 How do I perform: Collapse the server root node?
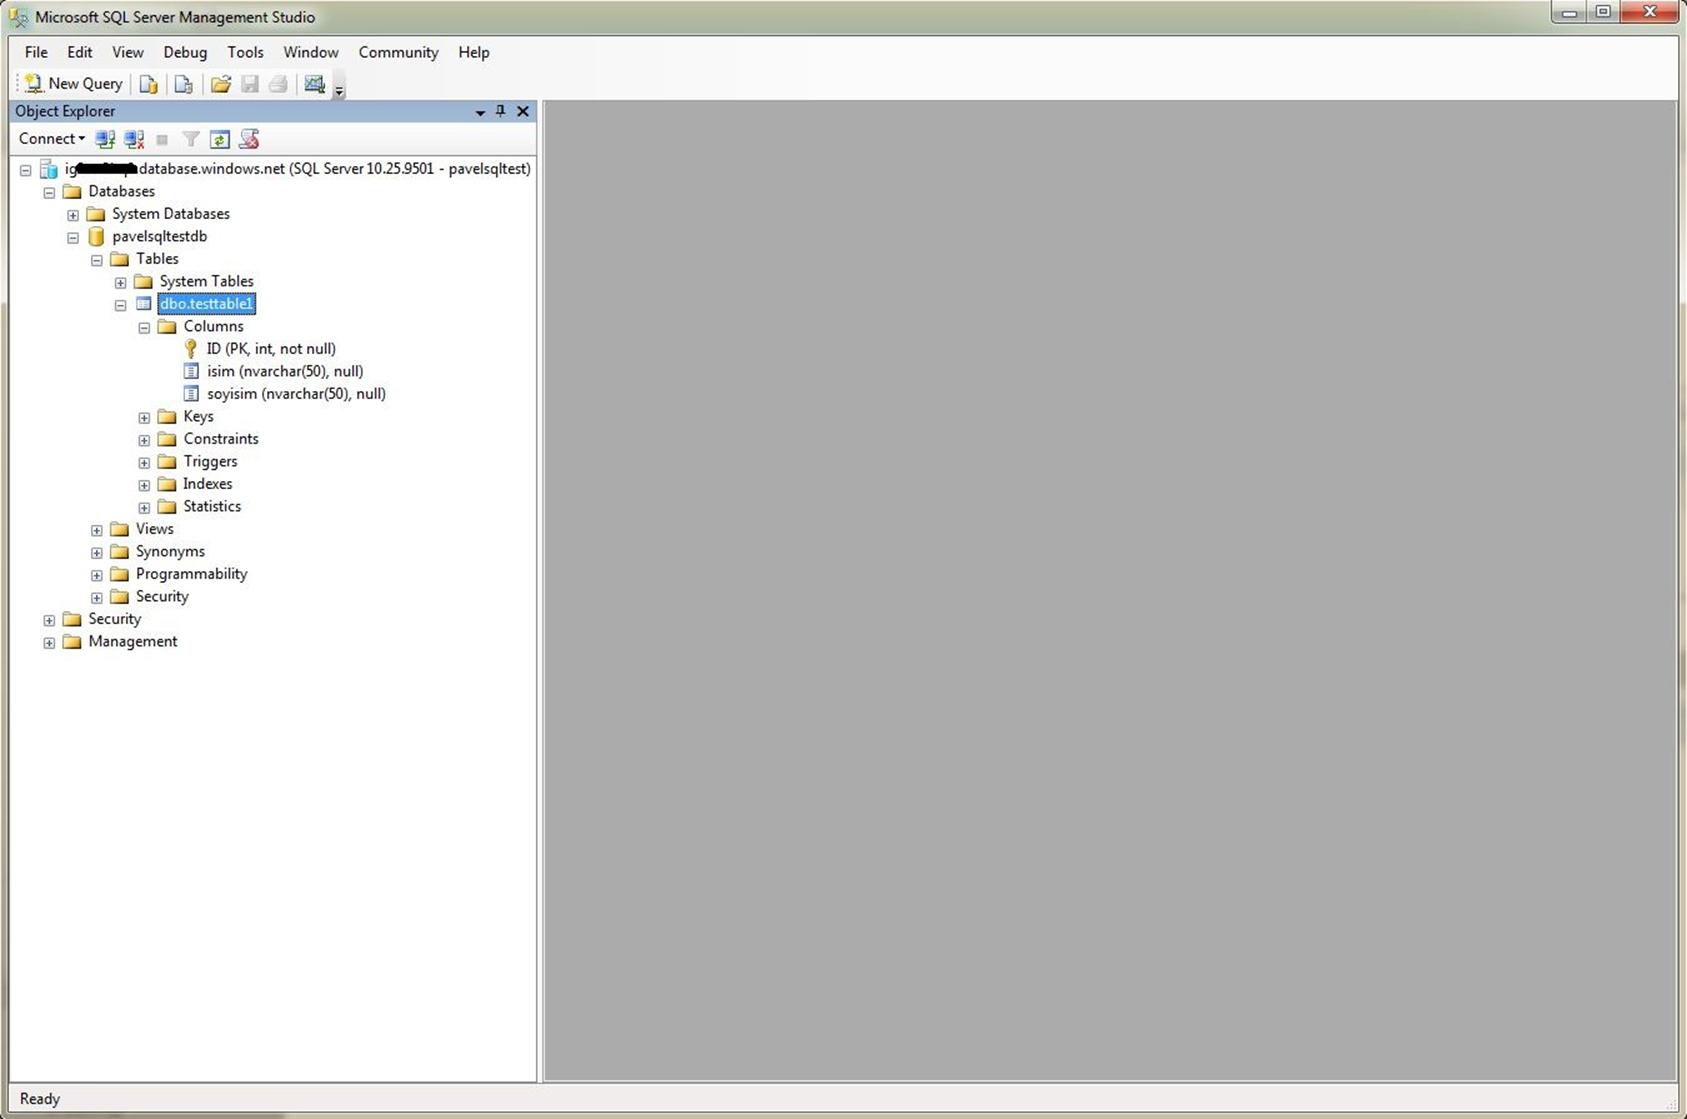tap(26, 170)
